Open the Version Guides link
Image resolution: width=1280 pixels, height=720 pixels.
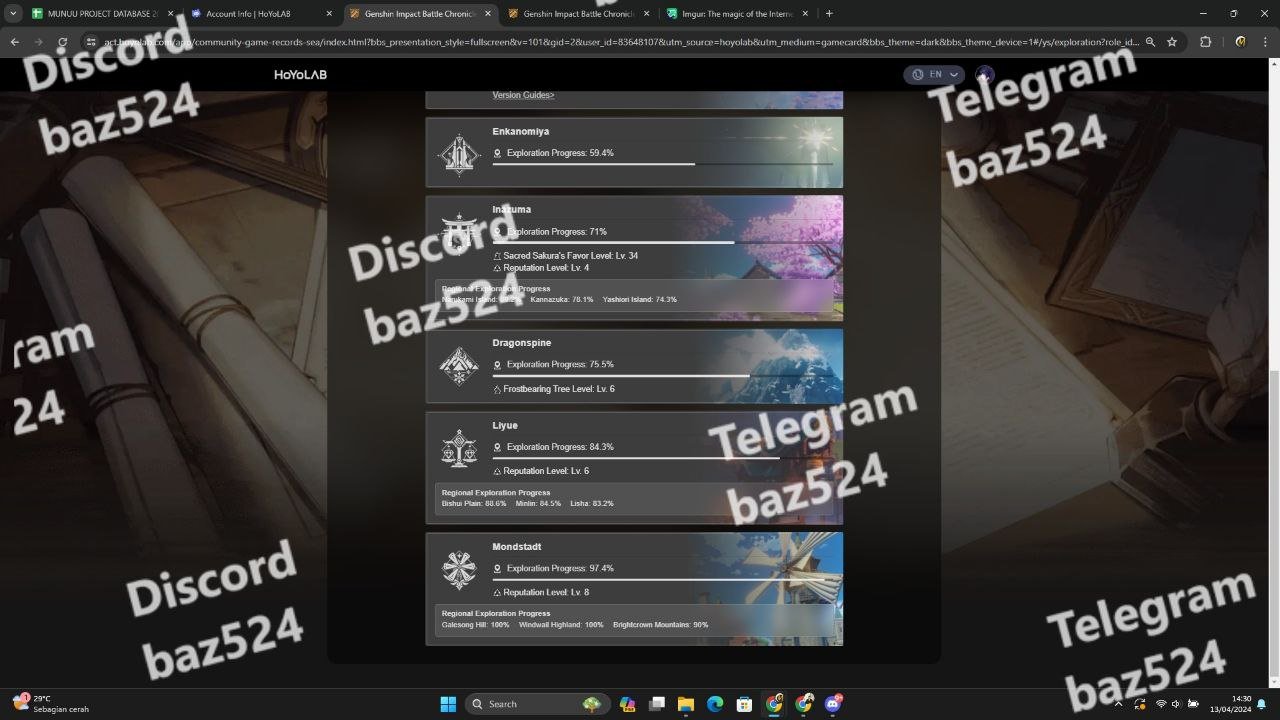pyautogui.click(x=523, y=95)
